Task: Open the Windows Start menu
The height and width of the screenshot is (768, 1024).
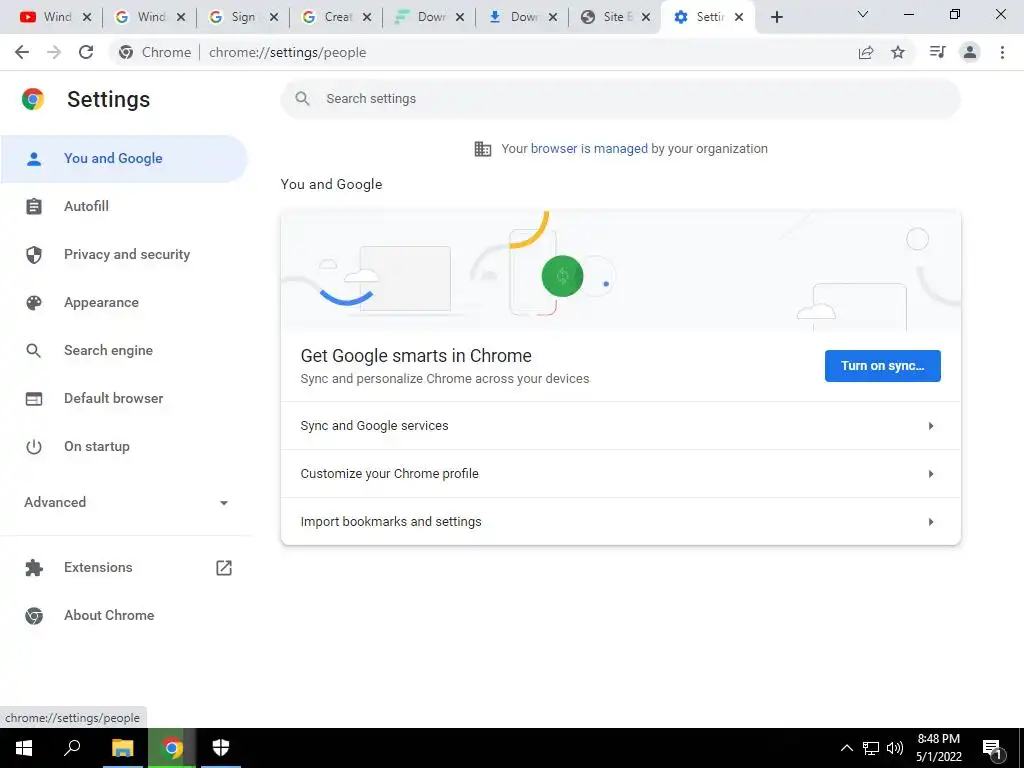Action: pos(24,748)
